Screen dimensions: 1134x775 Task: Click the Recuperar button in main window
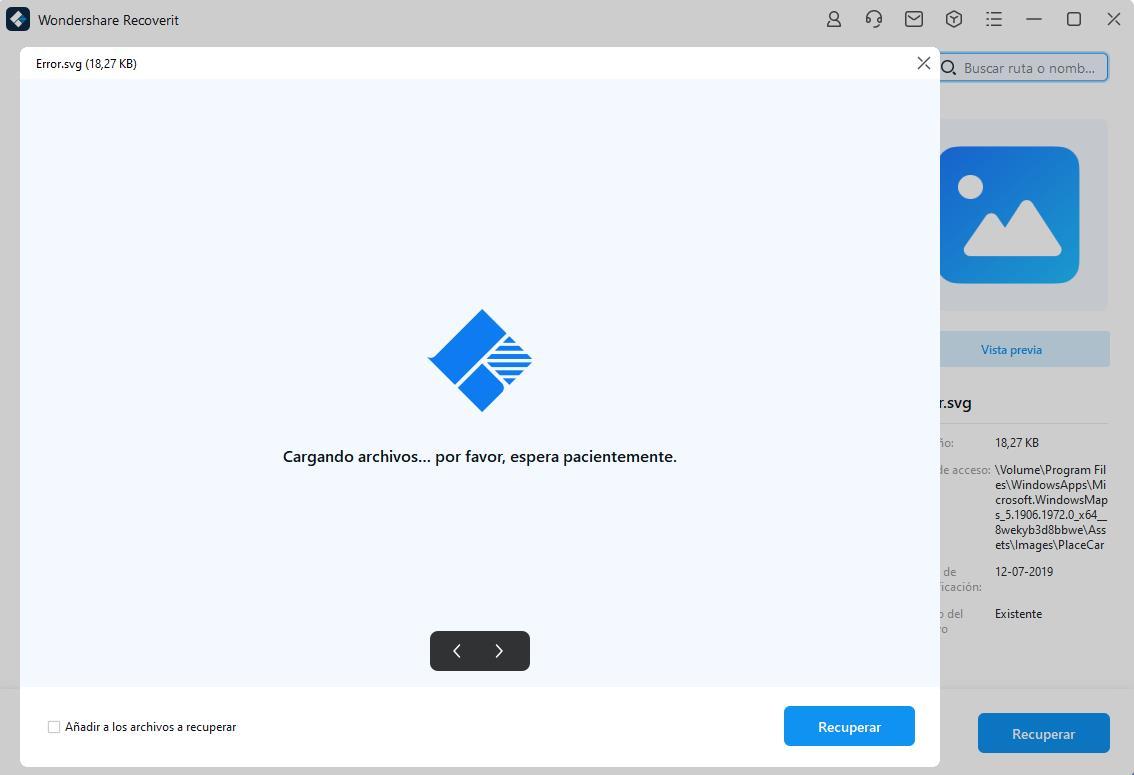coord(1043,733)
